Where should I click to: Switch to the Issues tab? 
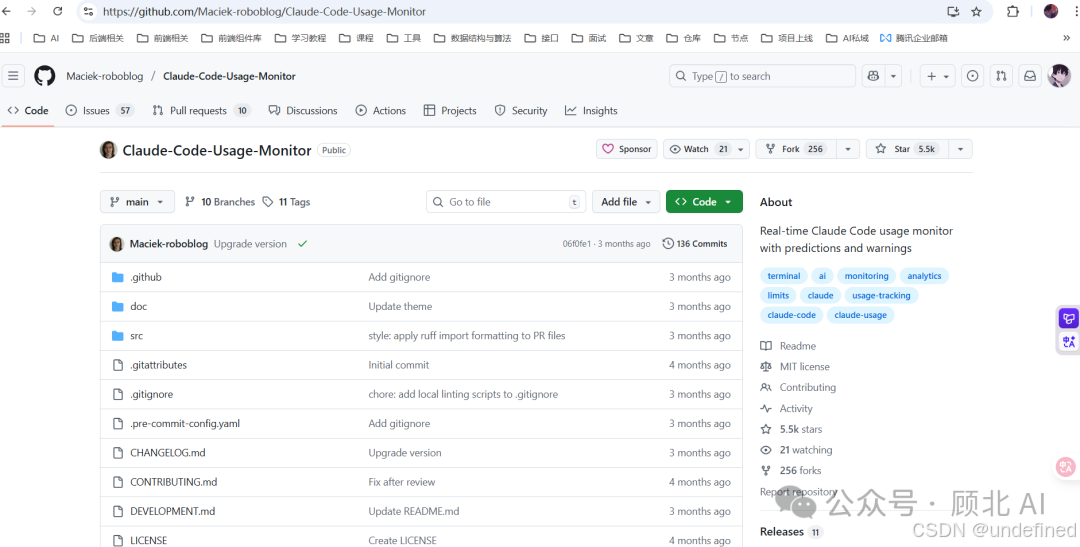pyautogui.click(x=99, y=110)
